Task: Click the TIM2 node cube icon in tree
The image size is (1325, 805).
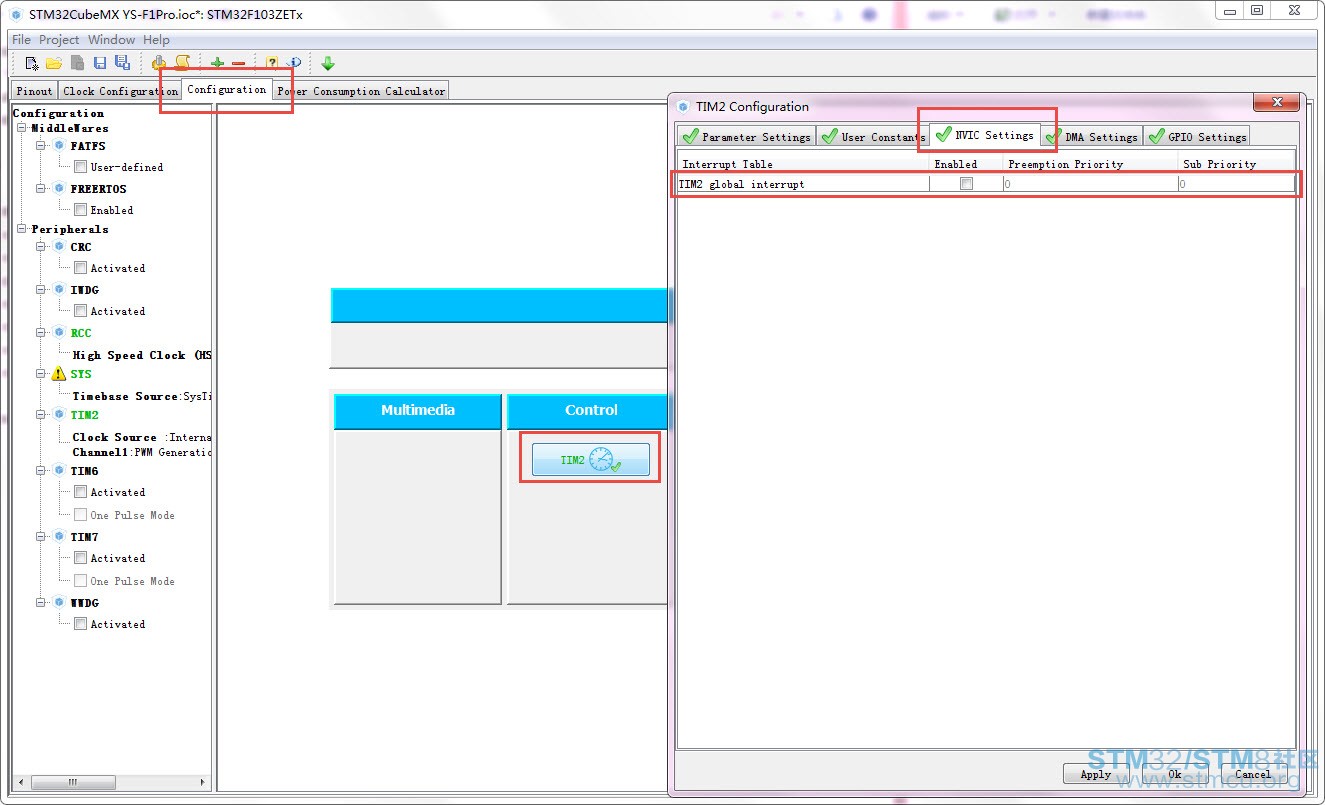Action: [x=59, y=415]
